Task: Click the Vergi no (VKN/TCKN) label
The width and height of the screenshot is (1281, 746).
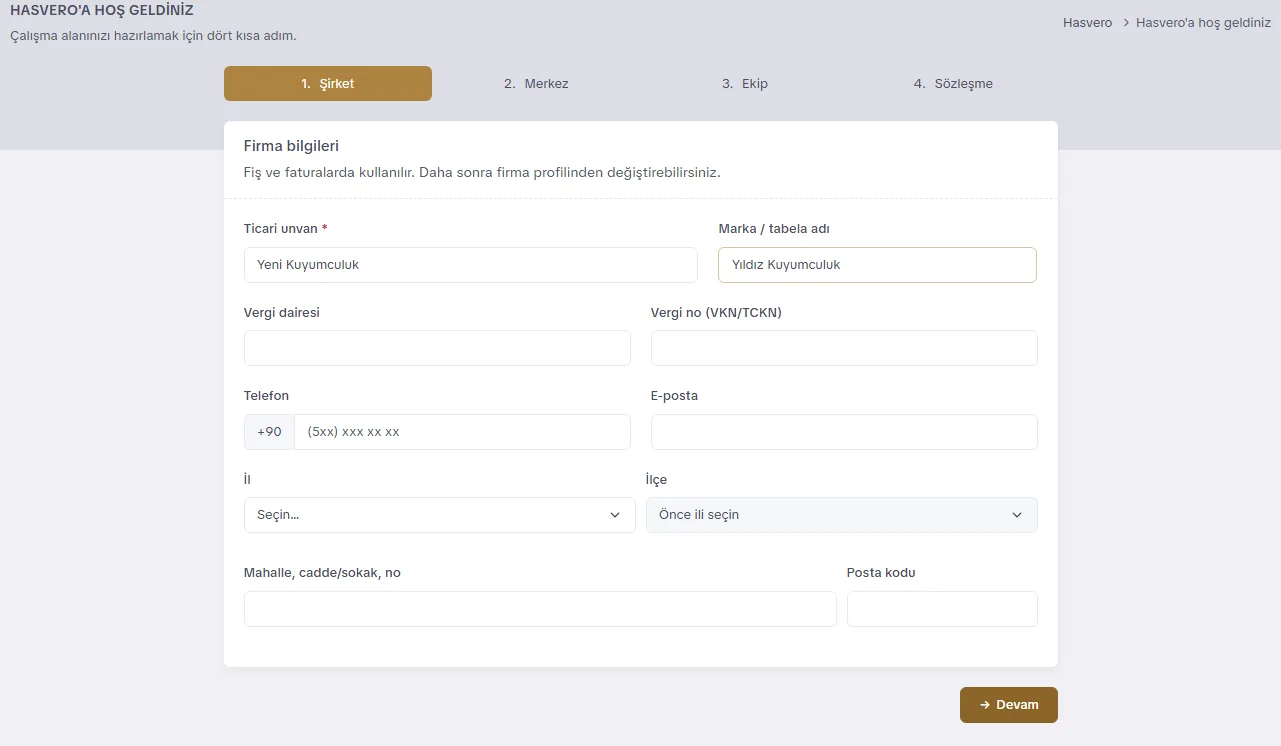Action: tap(716, 312)
